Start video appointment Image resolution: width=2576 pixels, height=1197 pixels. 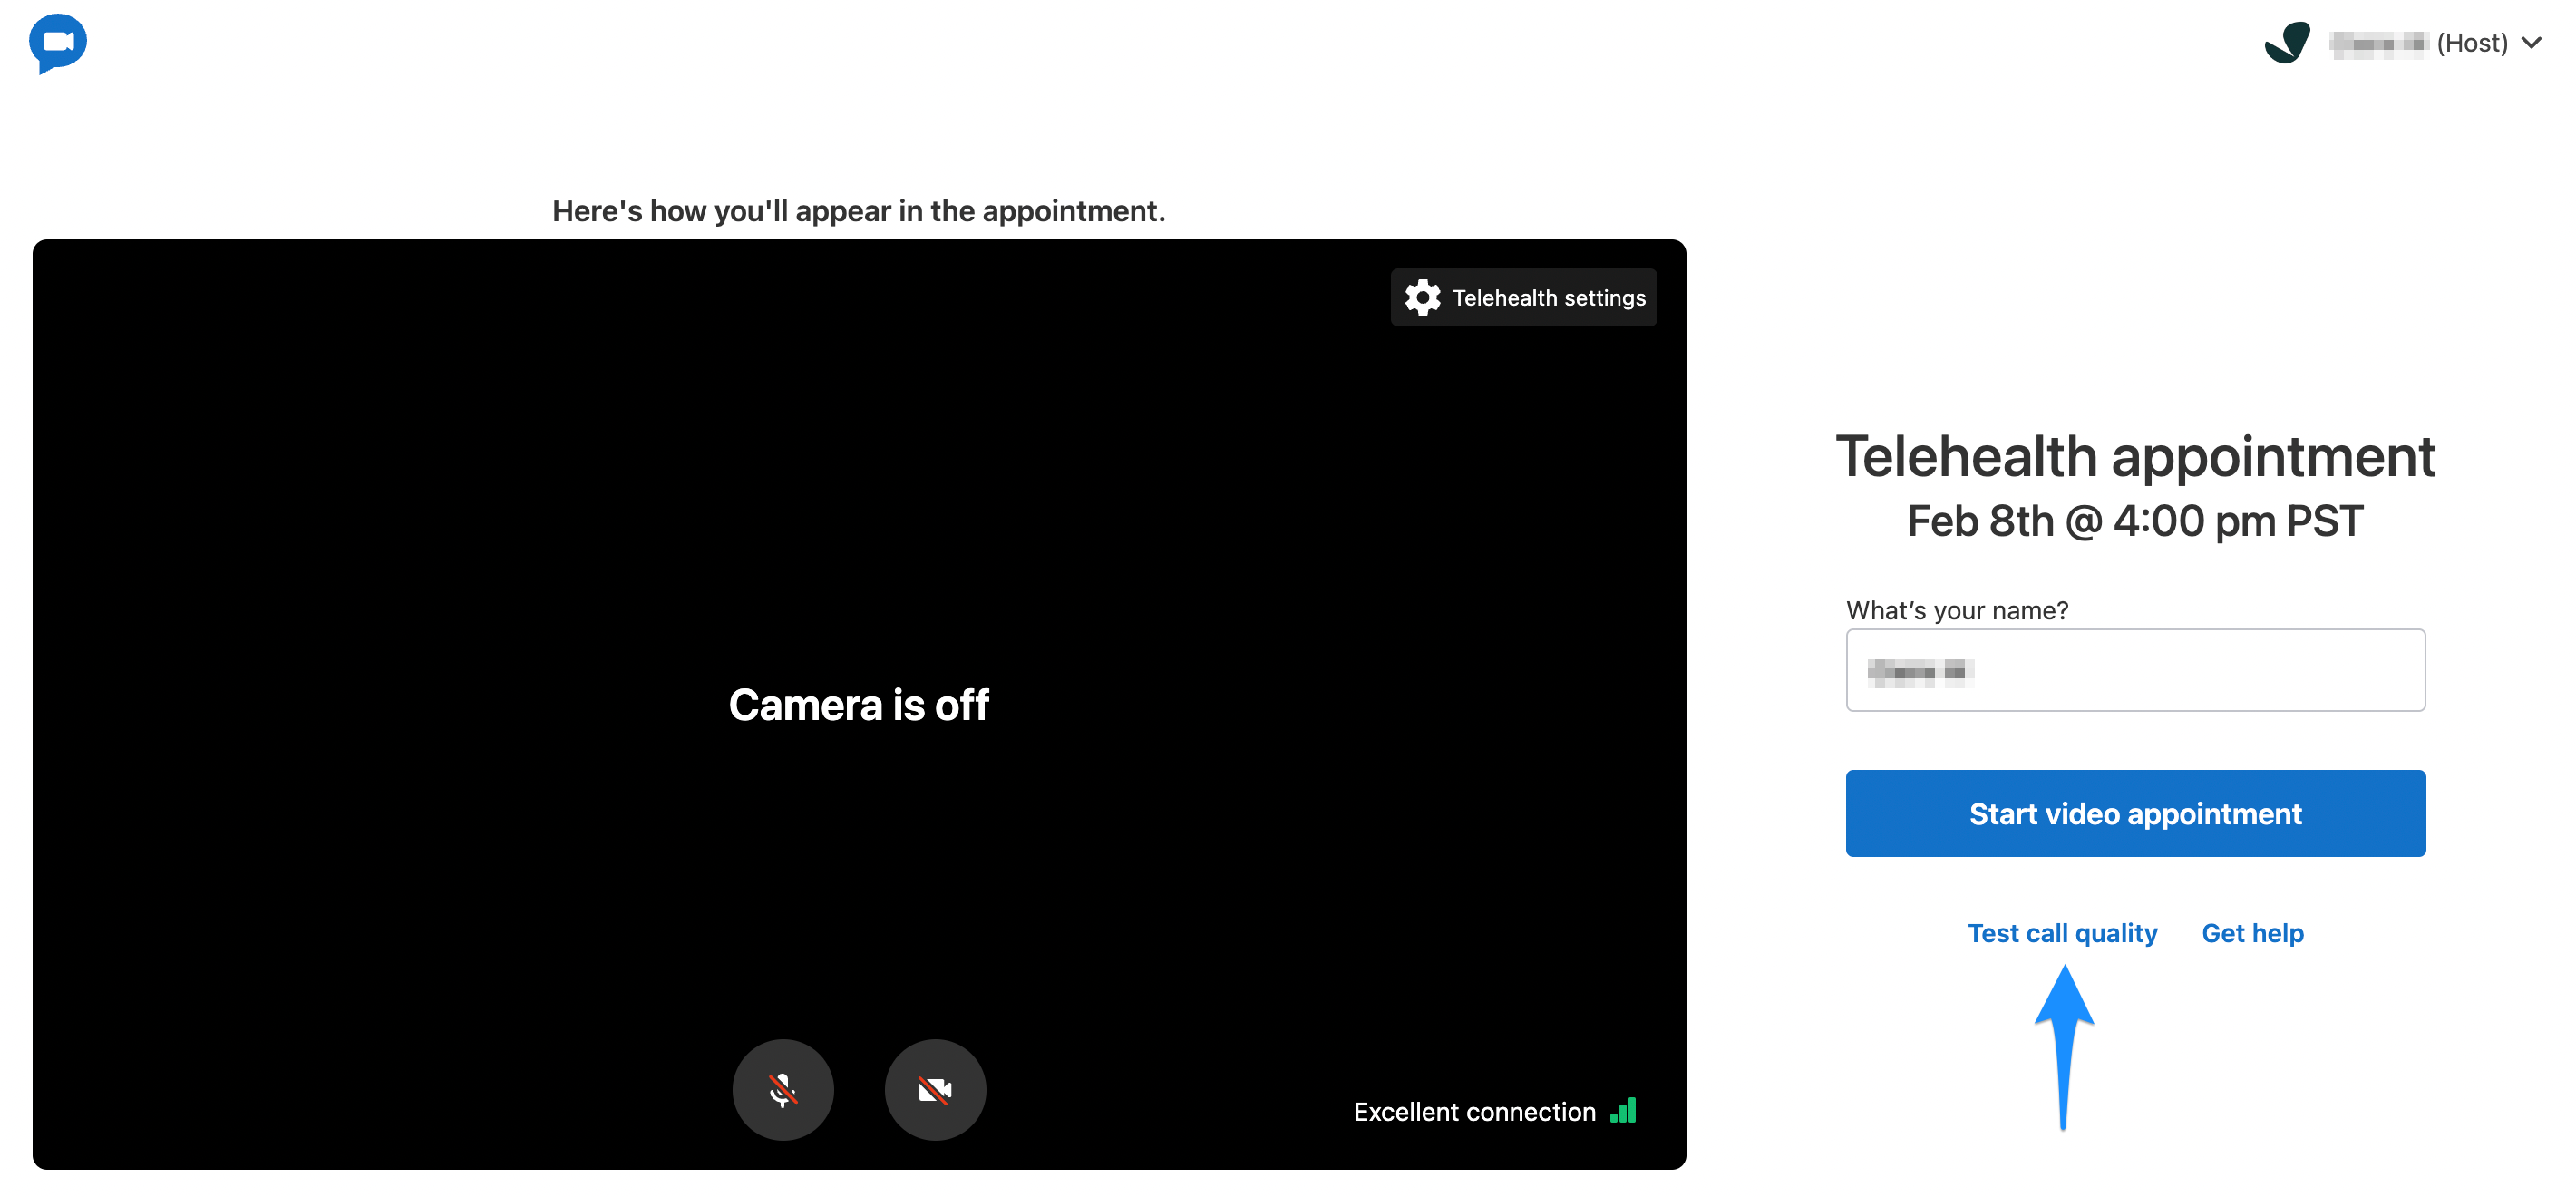pos(2135,813)
